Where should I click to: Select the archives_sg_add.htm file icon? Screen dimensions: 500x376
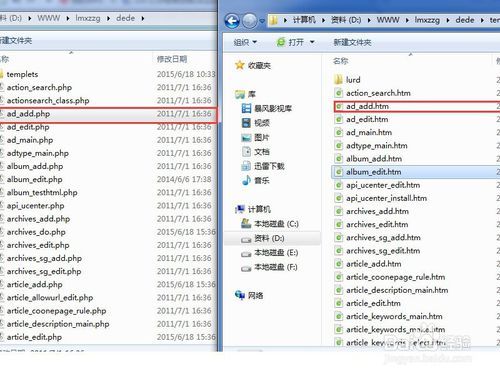(339, 238)
